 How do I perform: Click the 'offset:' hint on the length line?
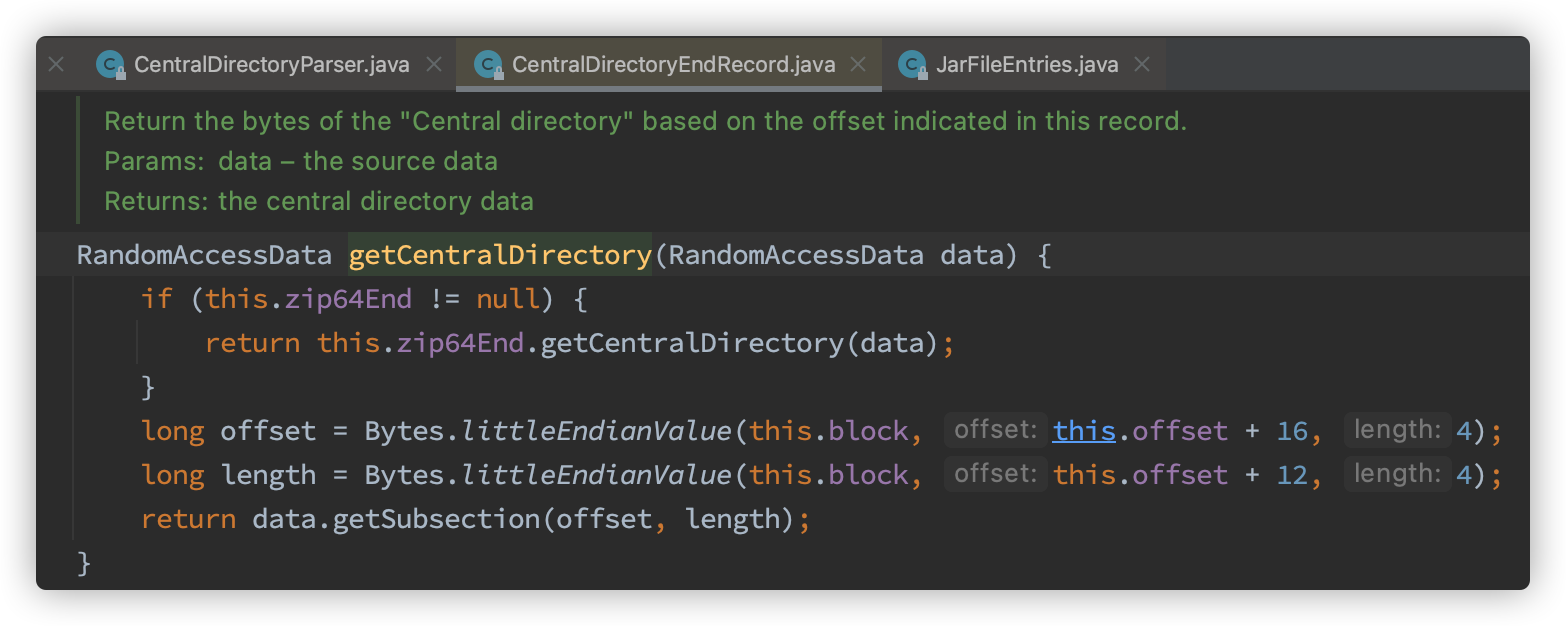click(994, 473)
